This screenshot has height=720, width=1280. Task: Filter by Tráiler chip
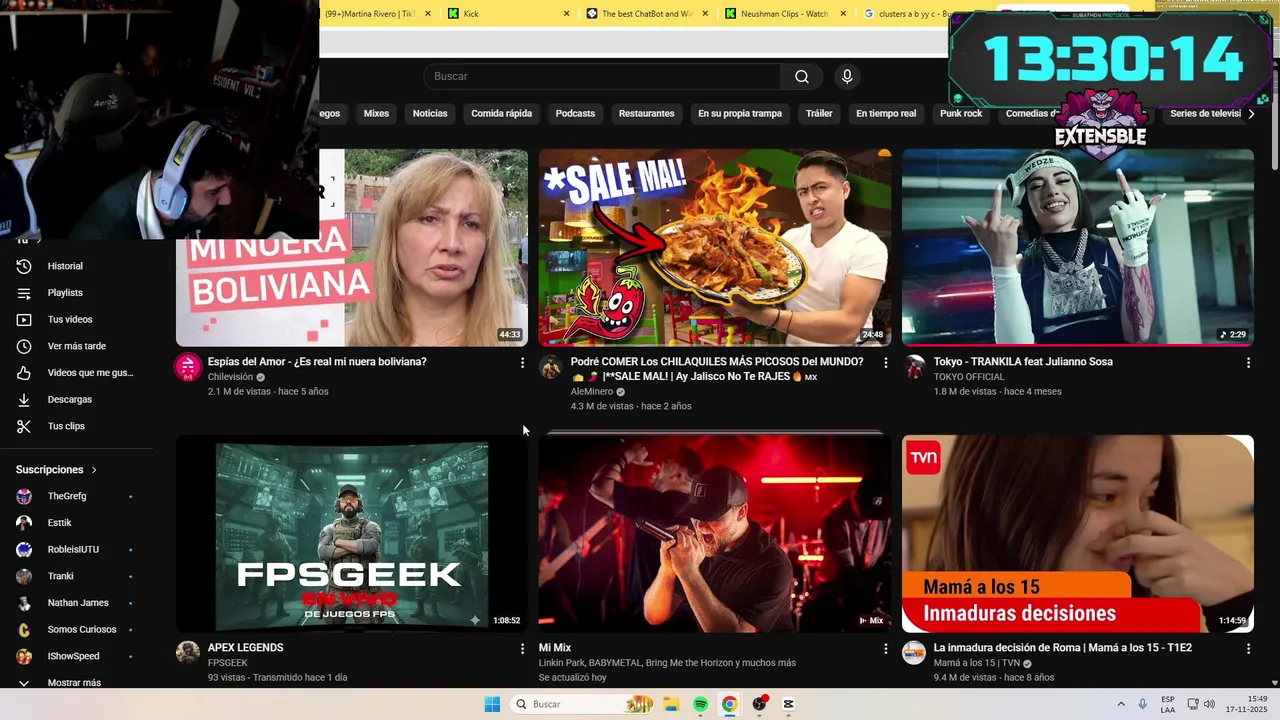(x=819, y=114)
